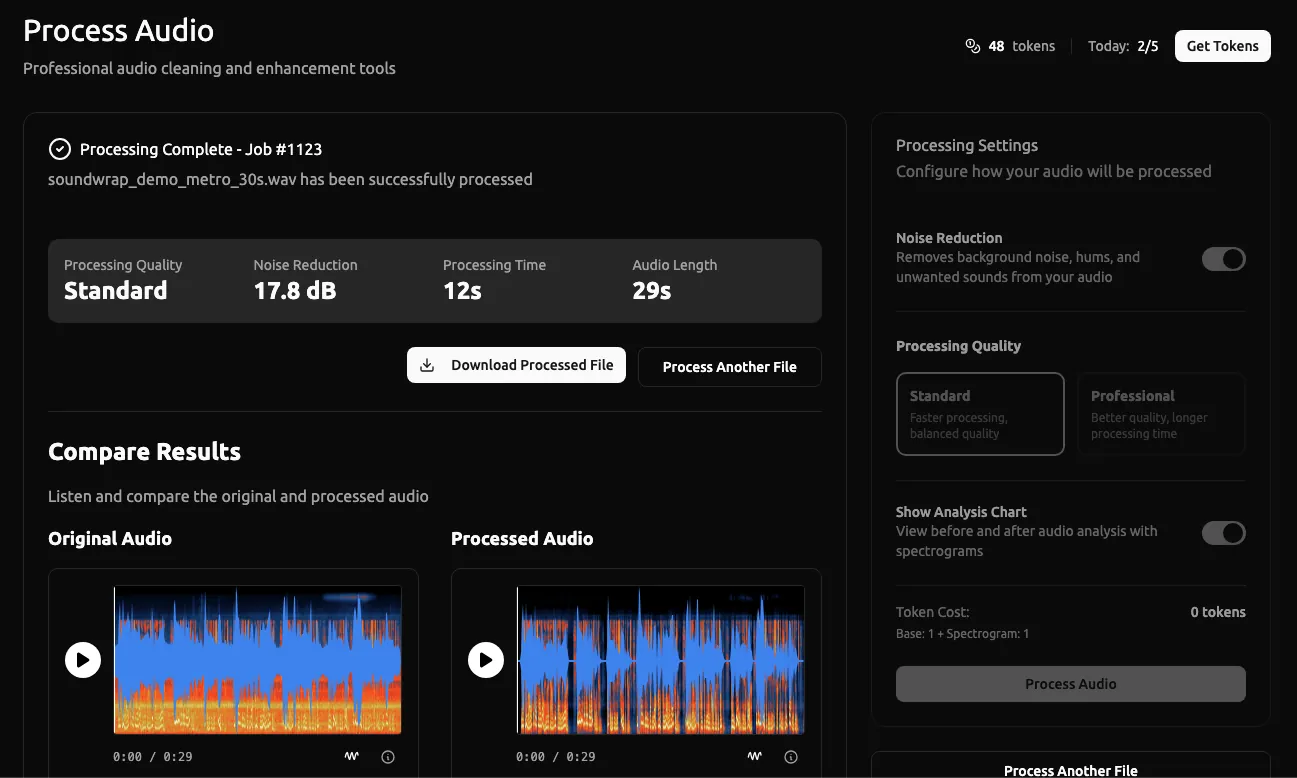1297x778 pixels.
Task: Click the "Processing Settings" panel heading
Action: (967, 146)
